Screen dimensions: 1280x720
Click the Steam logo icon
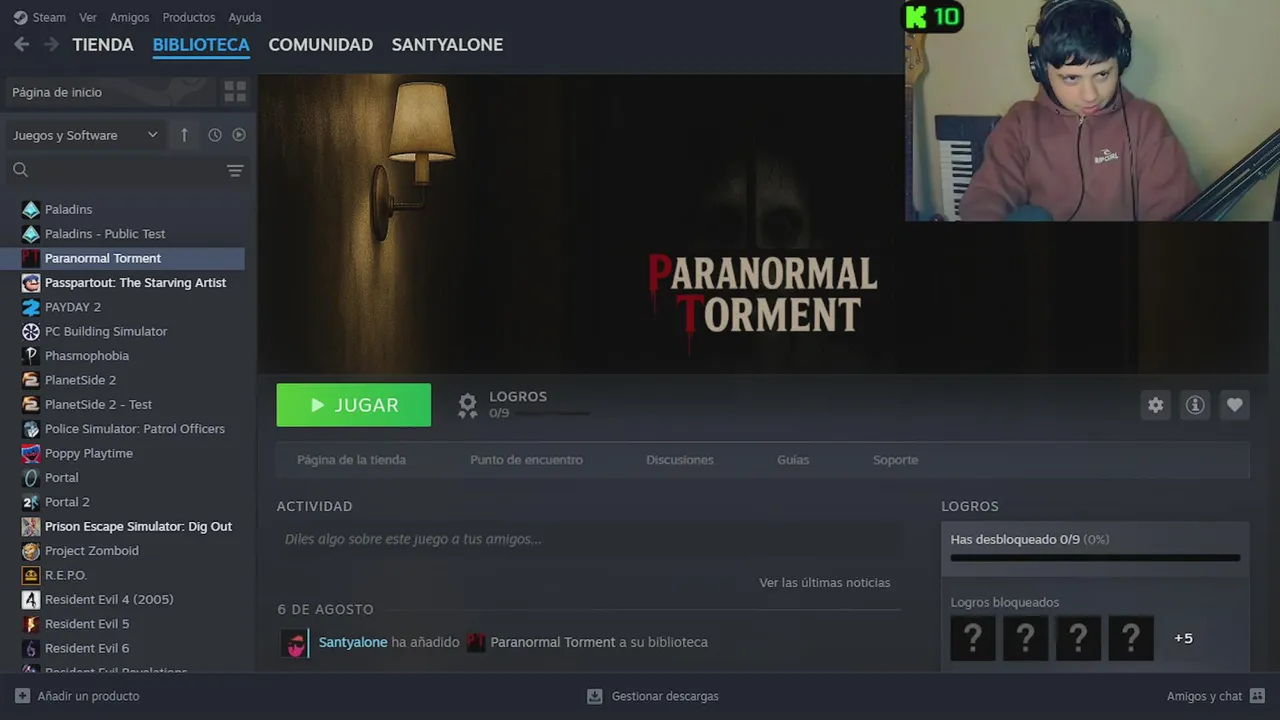click(20, 17)
